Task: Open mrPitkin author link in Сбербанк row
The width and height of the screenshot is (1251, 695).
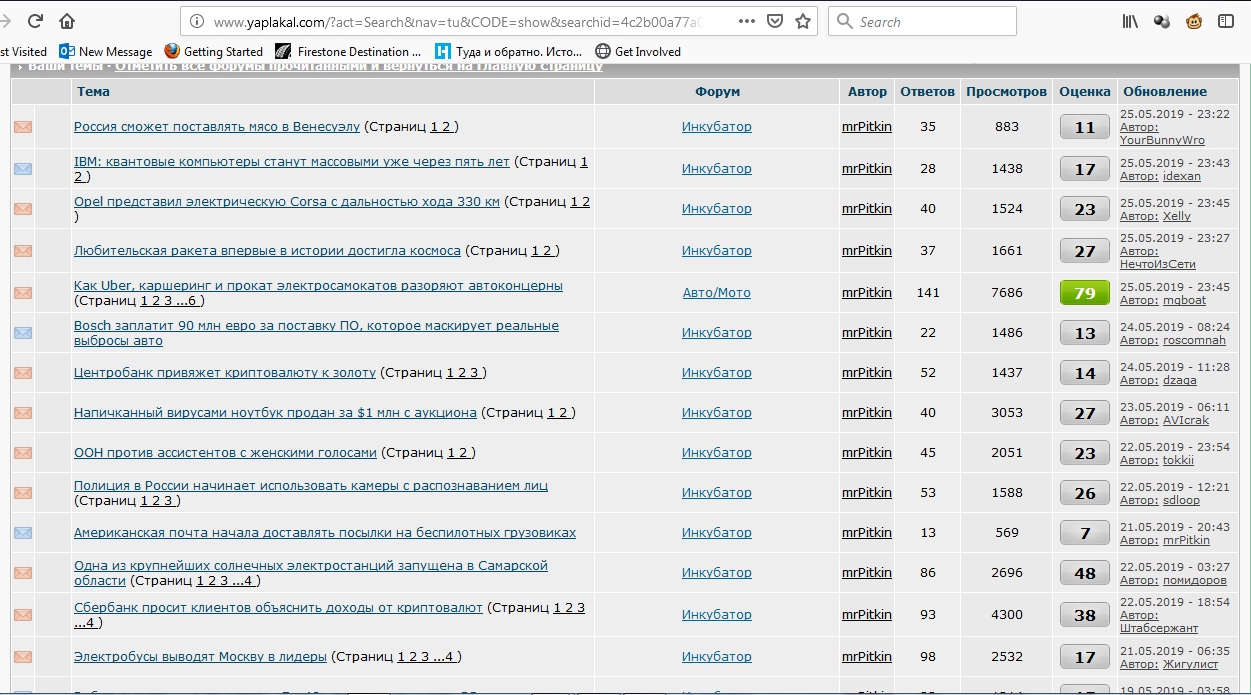Action: click(x=867, y=613)
